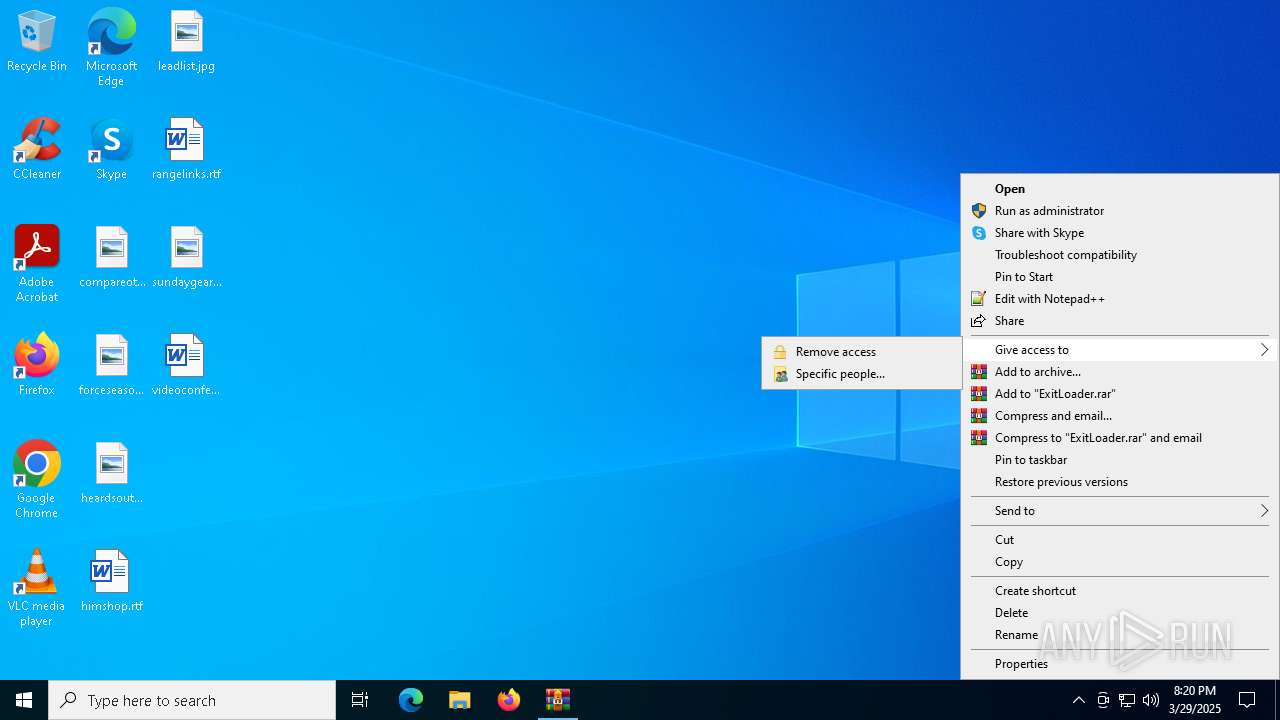Choose Delete in the context menu

(1119, 613)
